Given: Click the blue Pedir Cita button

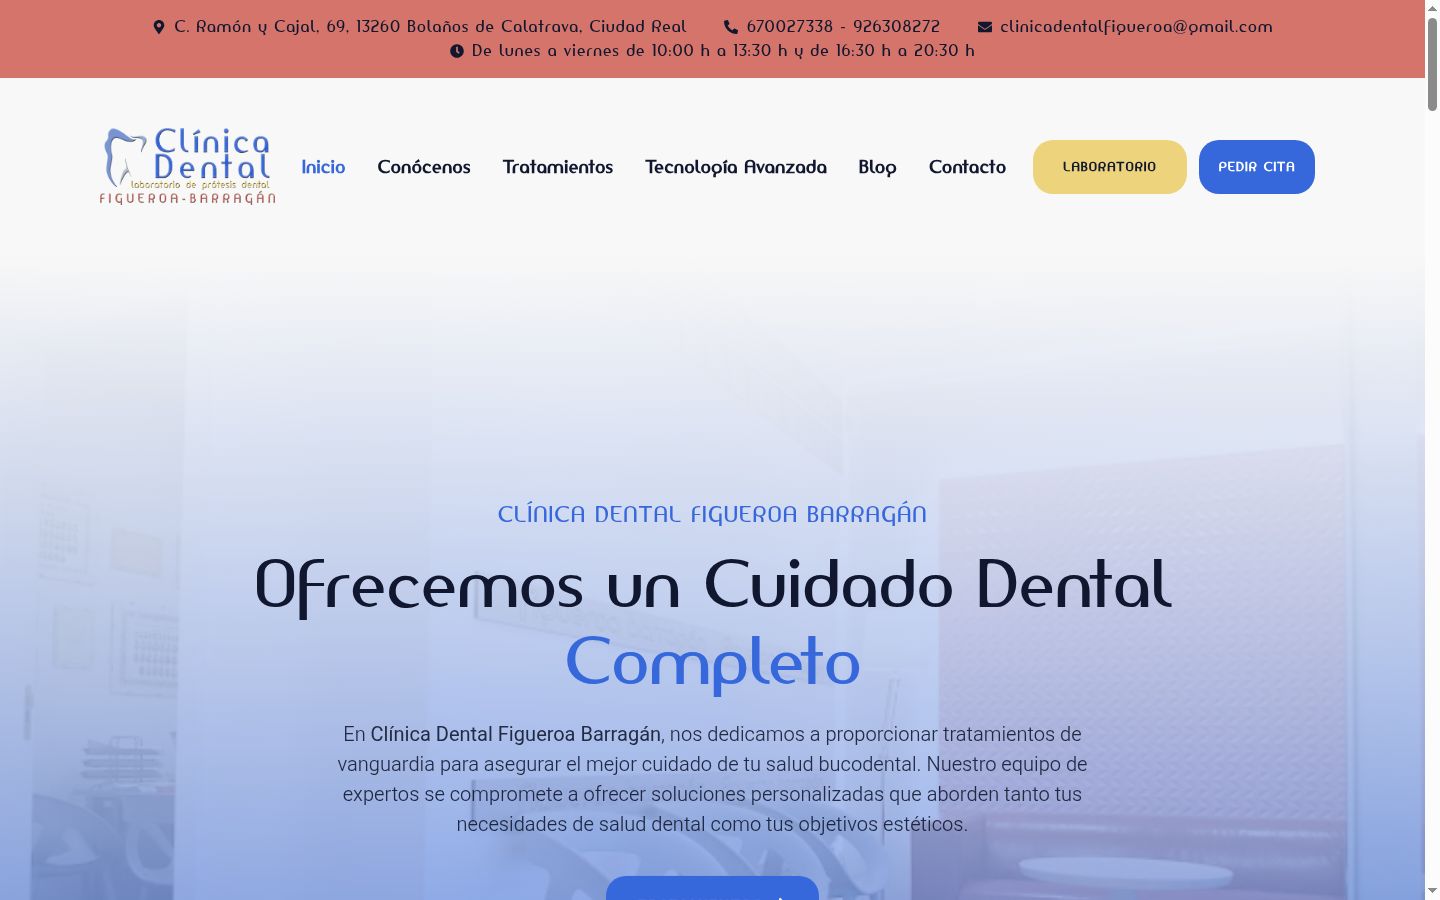Looking at the screenshot, I should [1257, 167].
